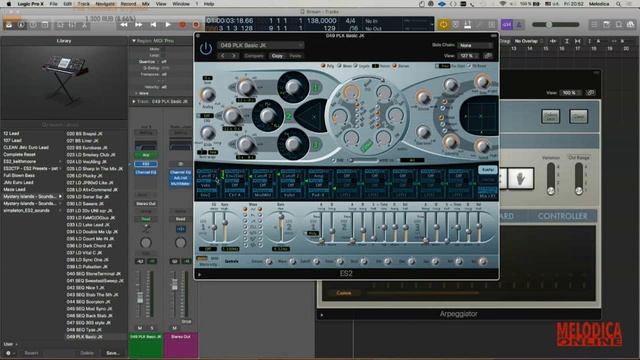Mute the Stereo Out channel strip
640x360 pixels.
174,328
